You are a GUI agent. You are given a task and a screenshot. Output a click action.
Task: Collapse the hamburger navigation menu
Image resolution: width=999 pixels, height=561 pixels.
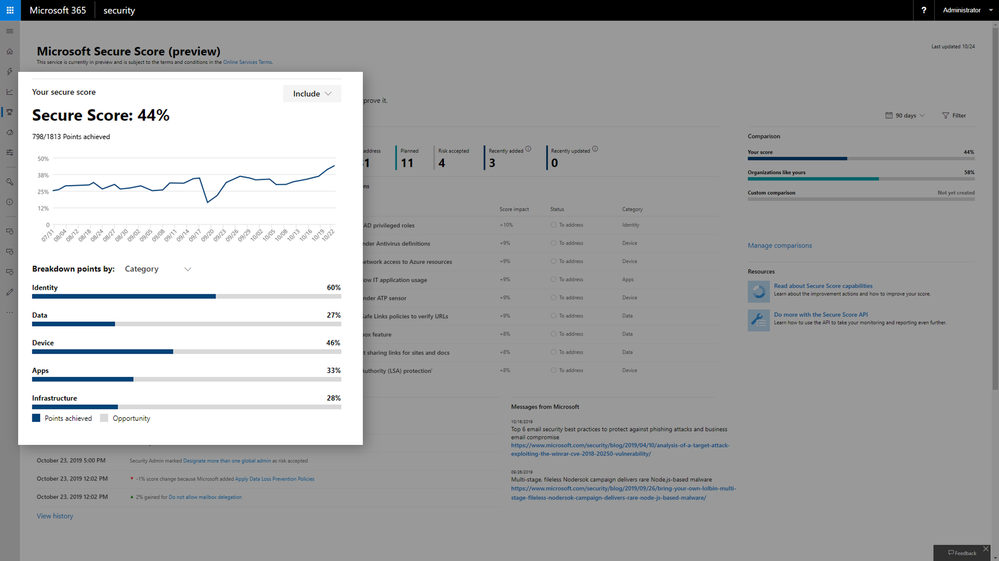(10, 31)
